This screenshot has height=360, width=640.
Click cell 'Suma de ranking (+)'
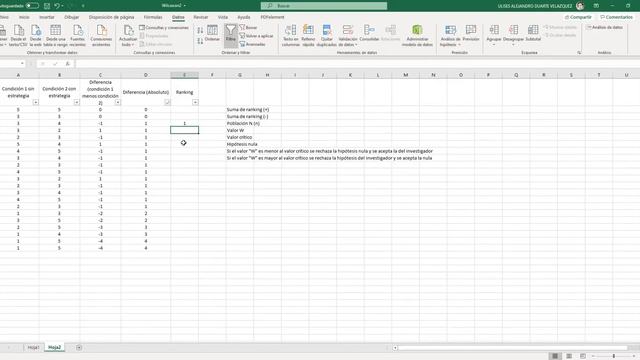(248, 109)
